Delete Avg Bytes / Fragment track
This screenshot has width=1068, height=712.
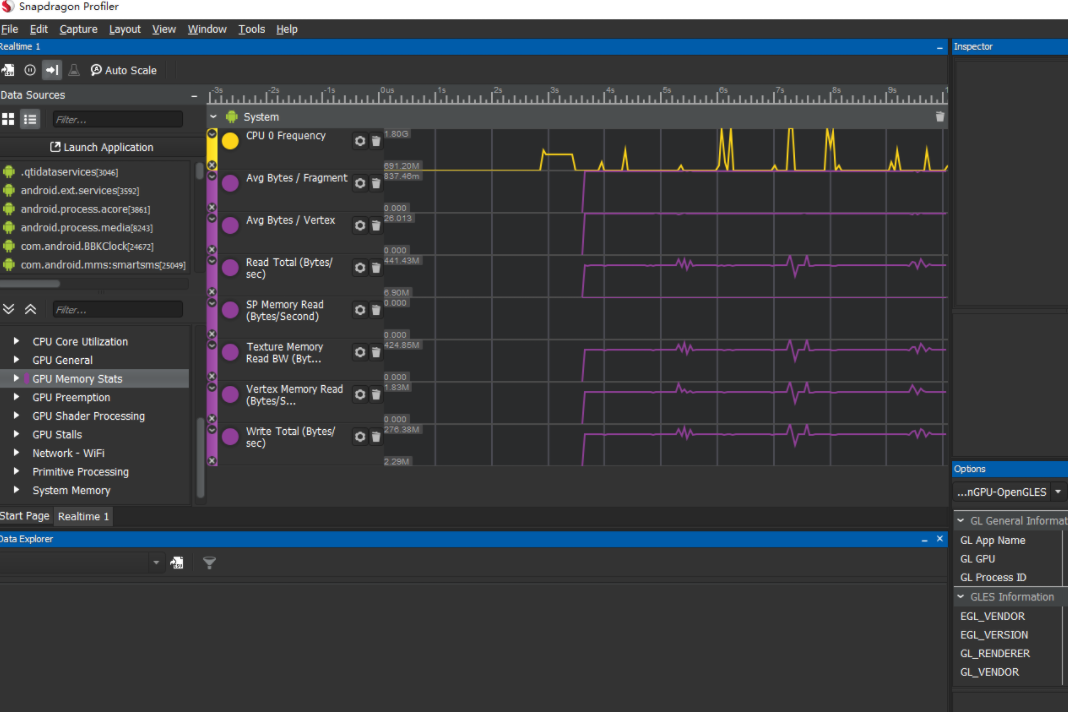[x=376, y=183]
